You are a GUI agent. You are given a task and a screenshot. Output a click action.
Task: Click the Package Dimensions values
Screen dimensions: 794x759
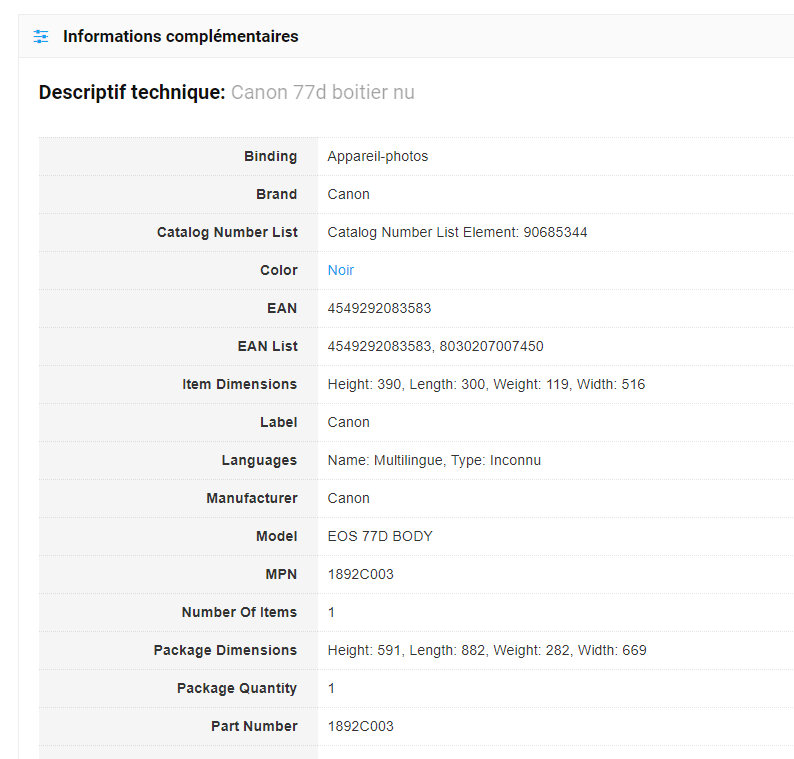487,650
